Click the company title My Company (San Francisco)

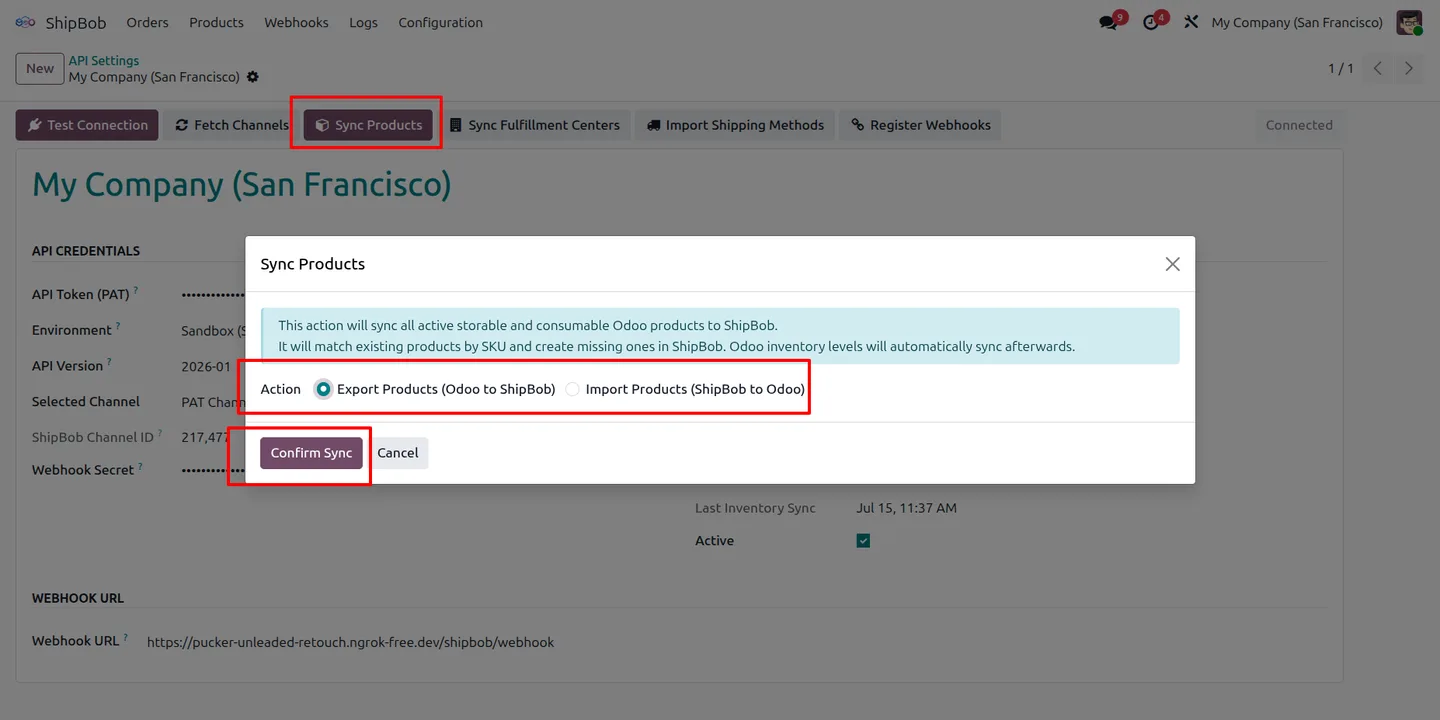tap(242, 185)
